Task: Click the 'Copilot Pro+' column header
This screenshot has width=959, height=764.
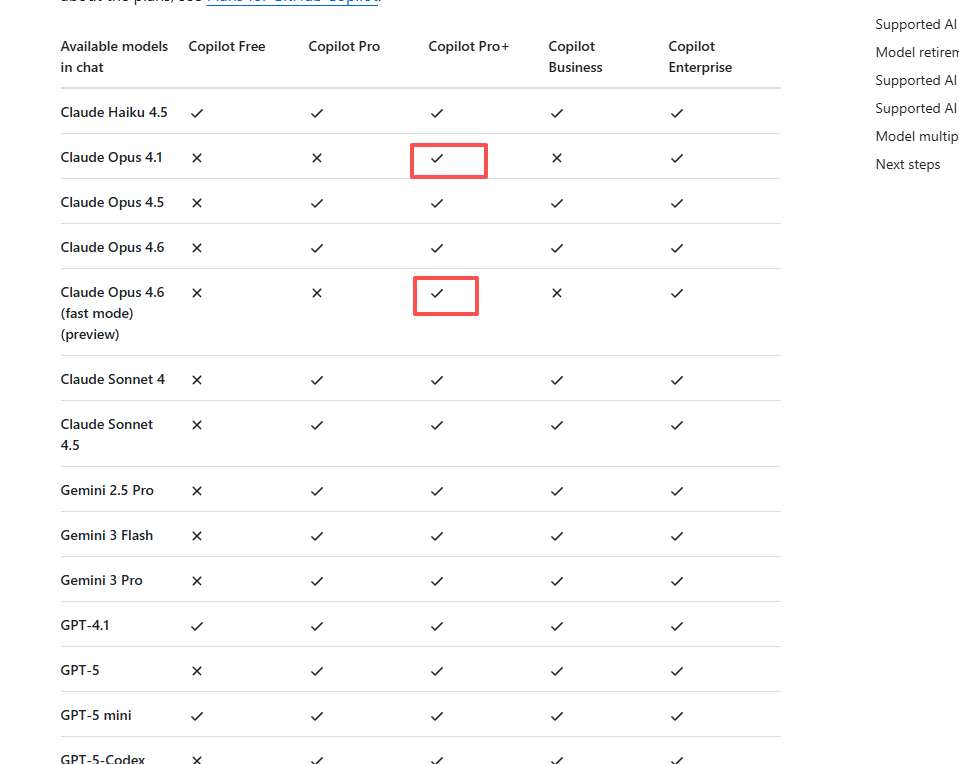Action: (x=468, y=46)
